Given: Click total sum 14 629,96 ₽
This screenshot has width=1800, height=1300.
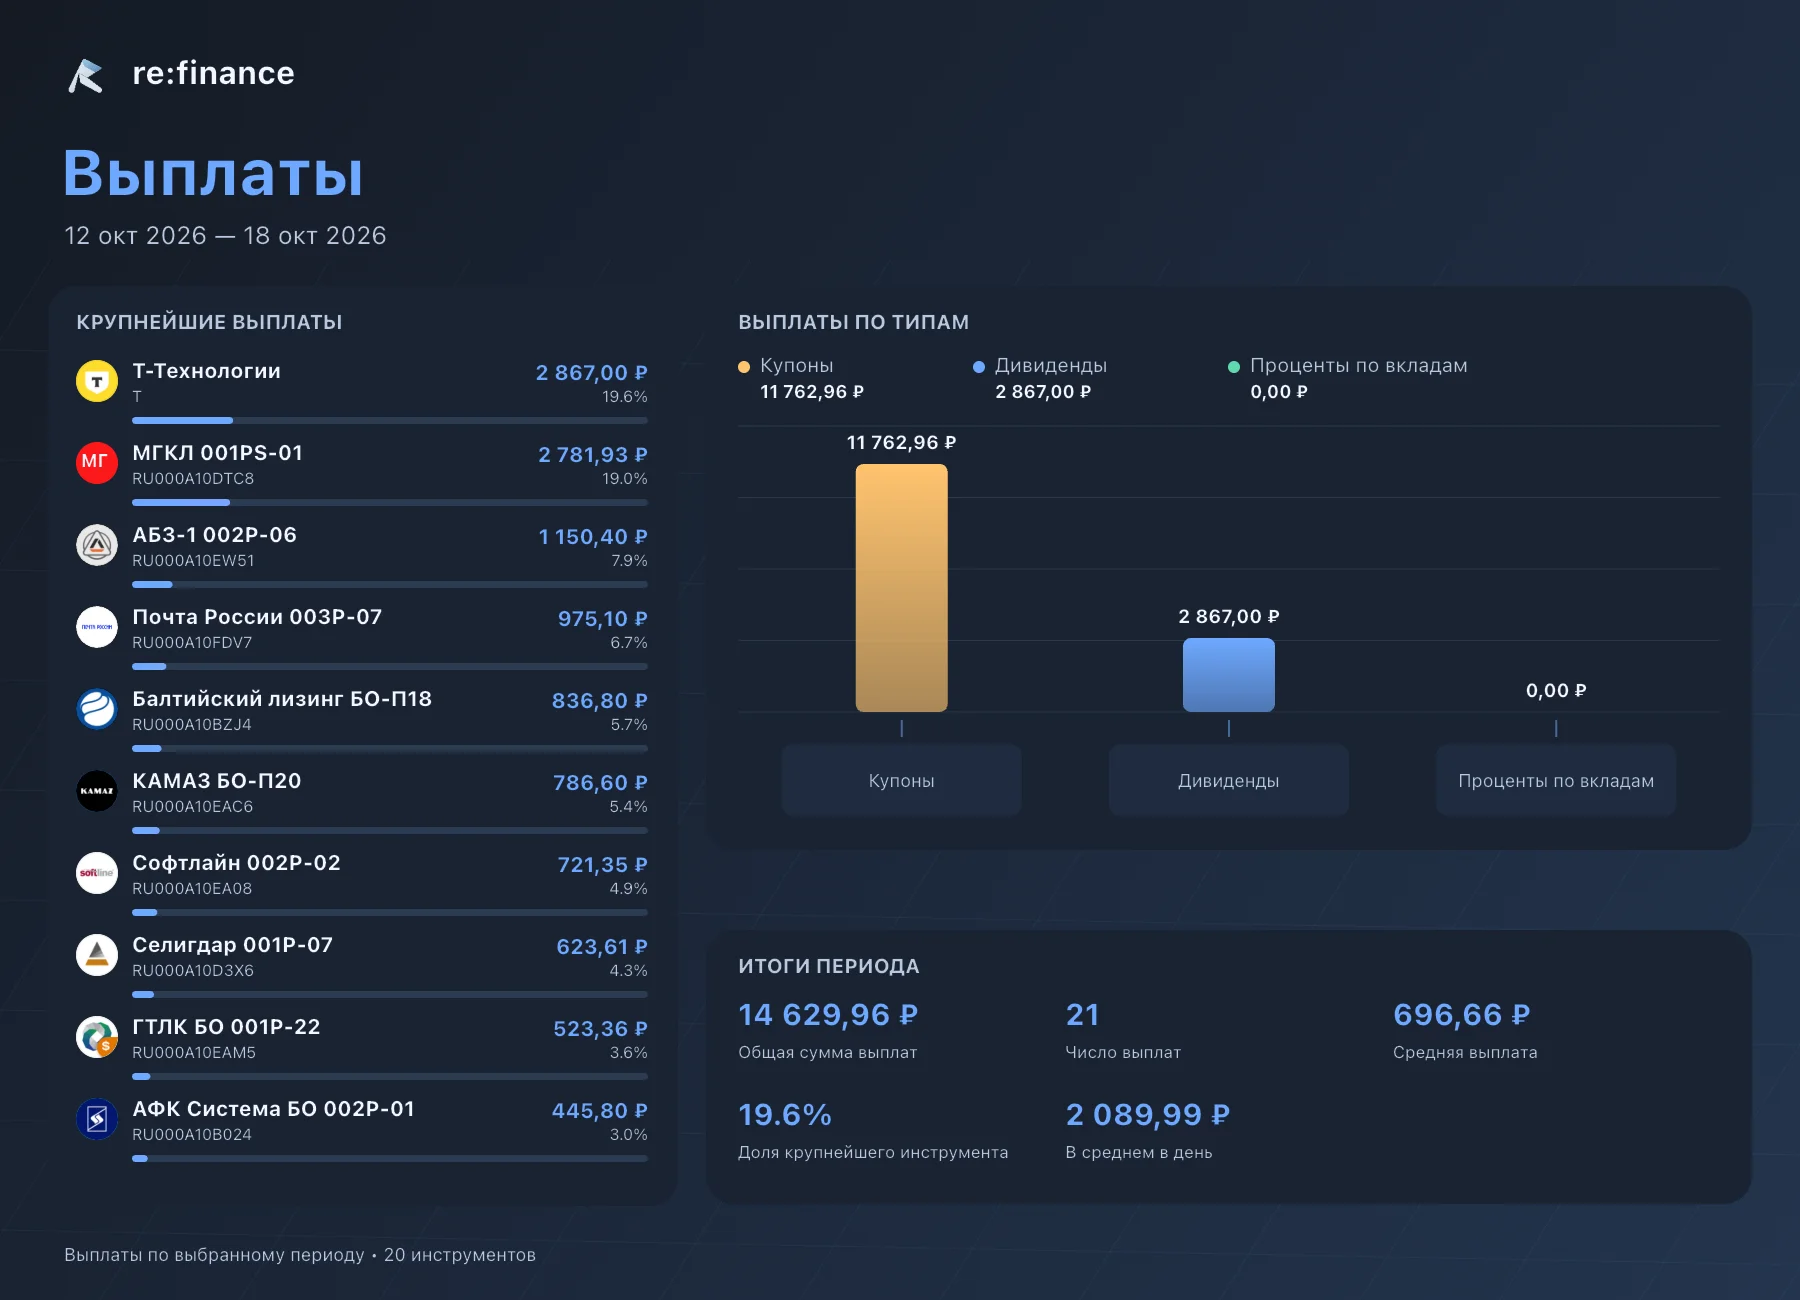Looking at the screenshot, I should coord(828,1015).
